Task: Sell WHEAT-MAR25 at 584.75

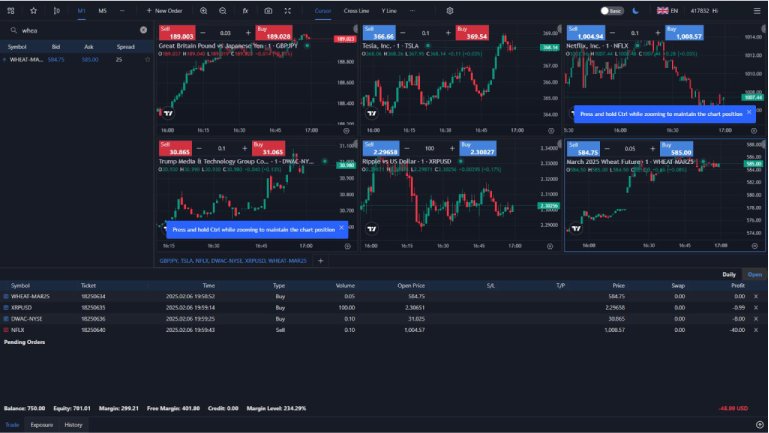Action: 583,149
